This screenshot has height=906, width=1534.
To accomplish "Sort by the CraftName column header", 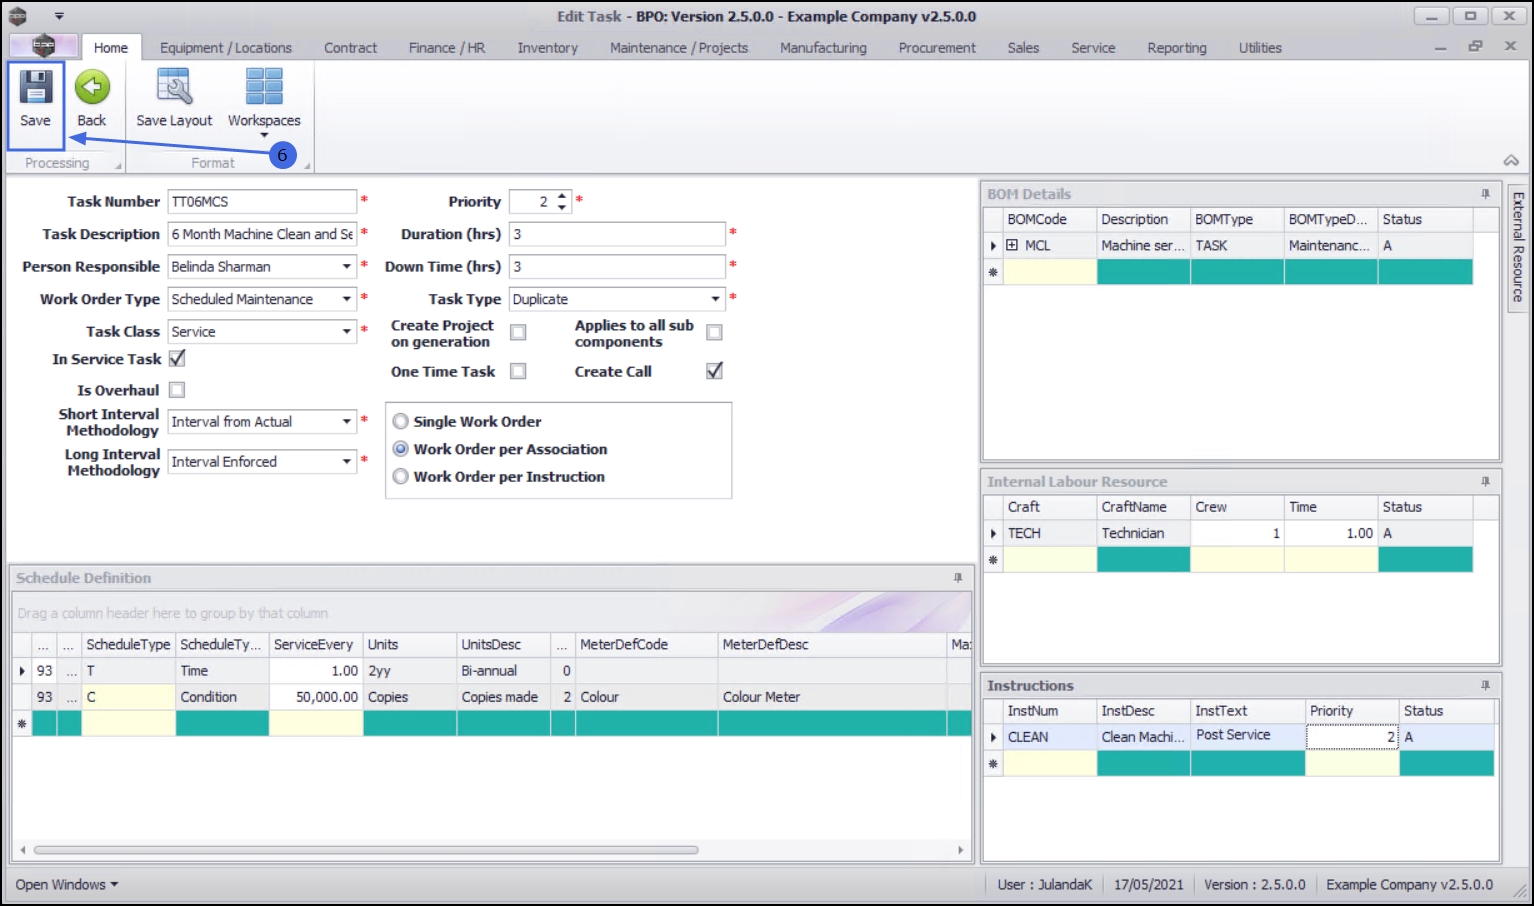I will [1143, 508].
